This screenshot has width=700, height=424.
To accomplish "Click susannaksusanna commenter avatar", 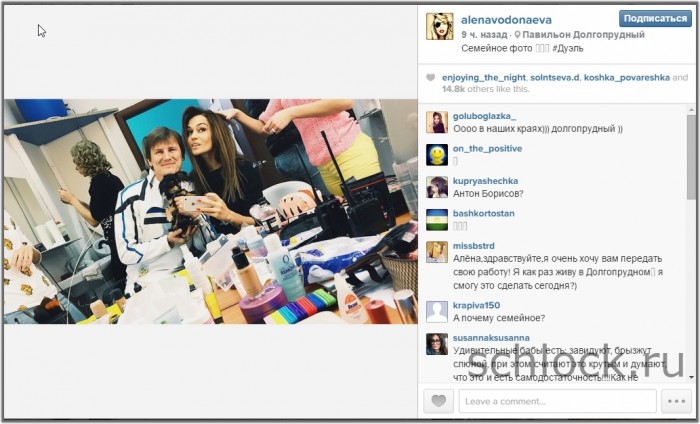I will [437, 344].
